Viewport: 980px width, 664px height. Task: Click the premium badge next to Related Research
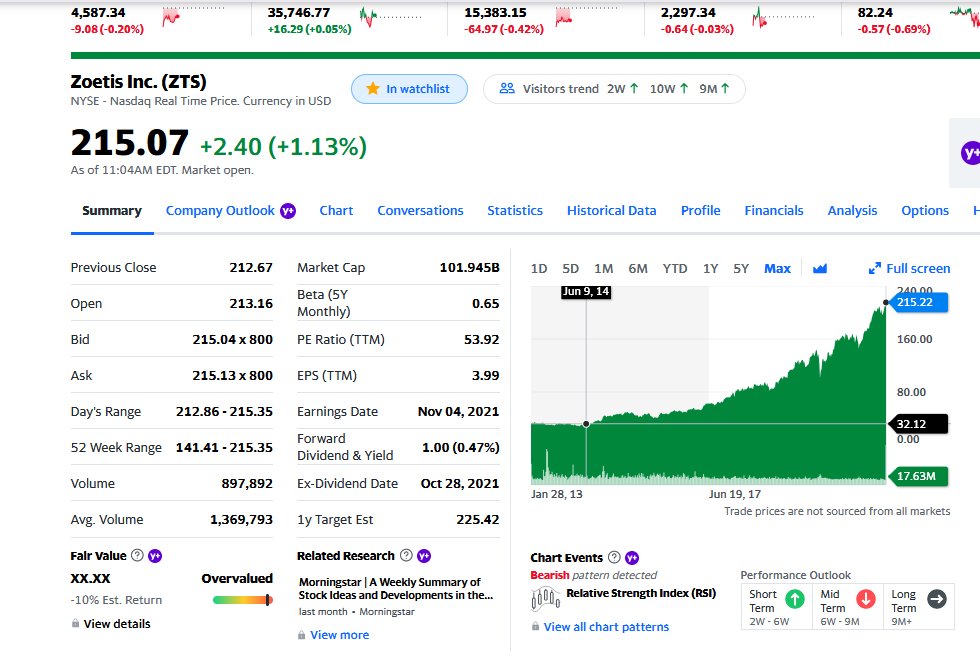click(x=424, y=556)
